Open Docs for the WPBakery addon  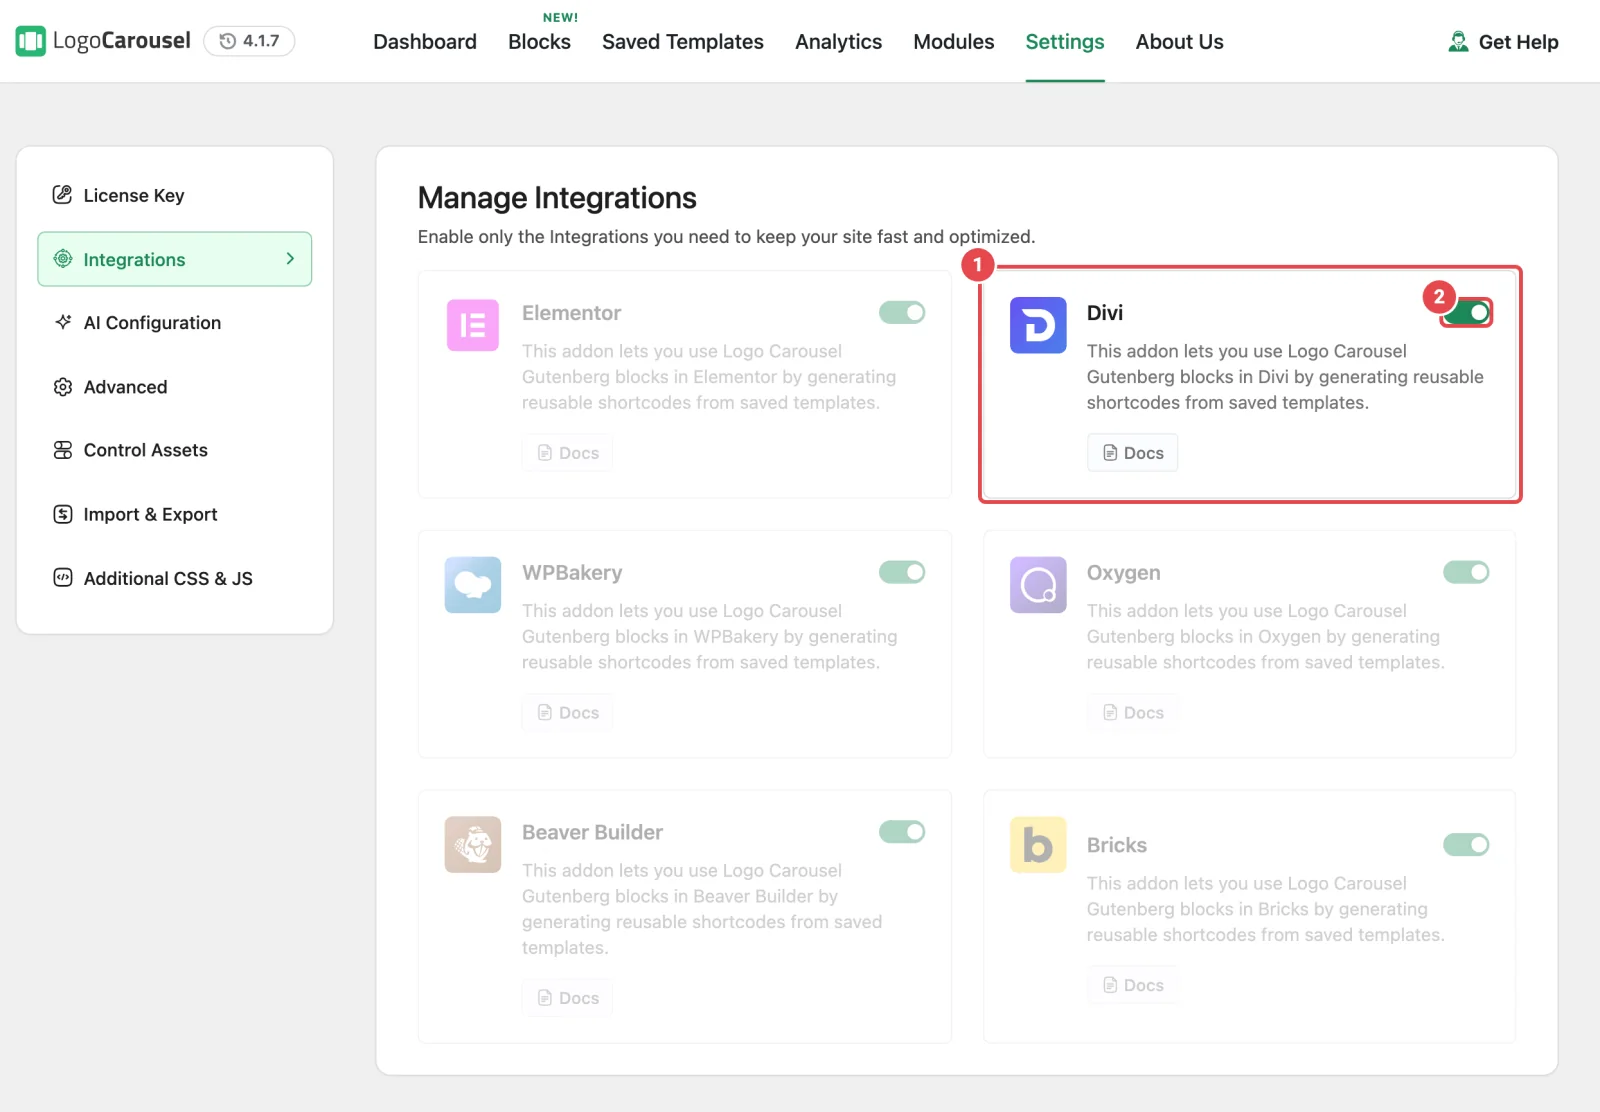click(x=568, y=713)
